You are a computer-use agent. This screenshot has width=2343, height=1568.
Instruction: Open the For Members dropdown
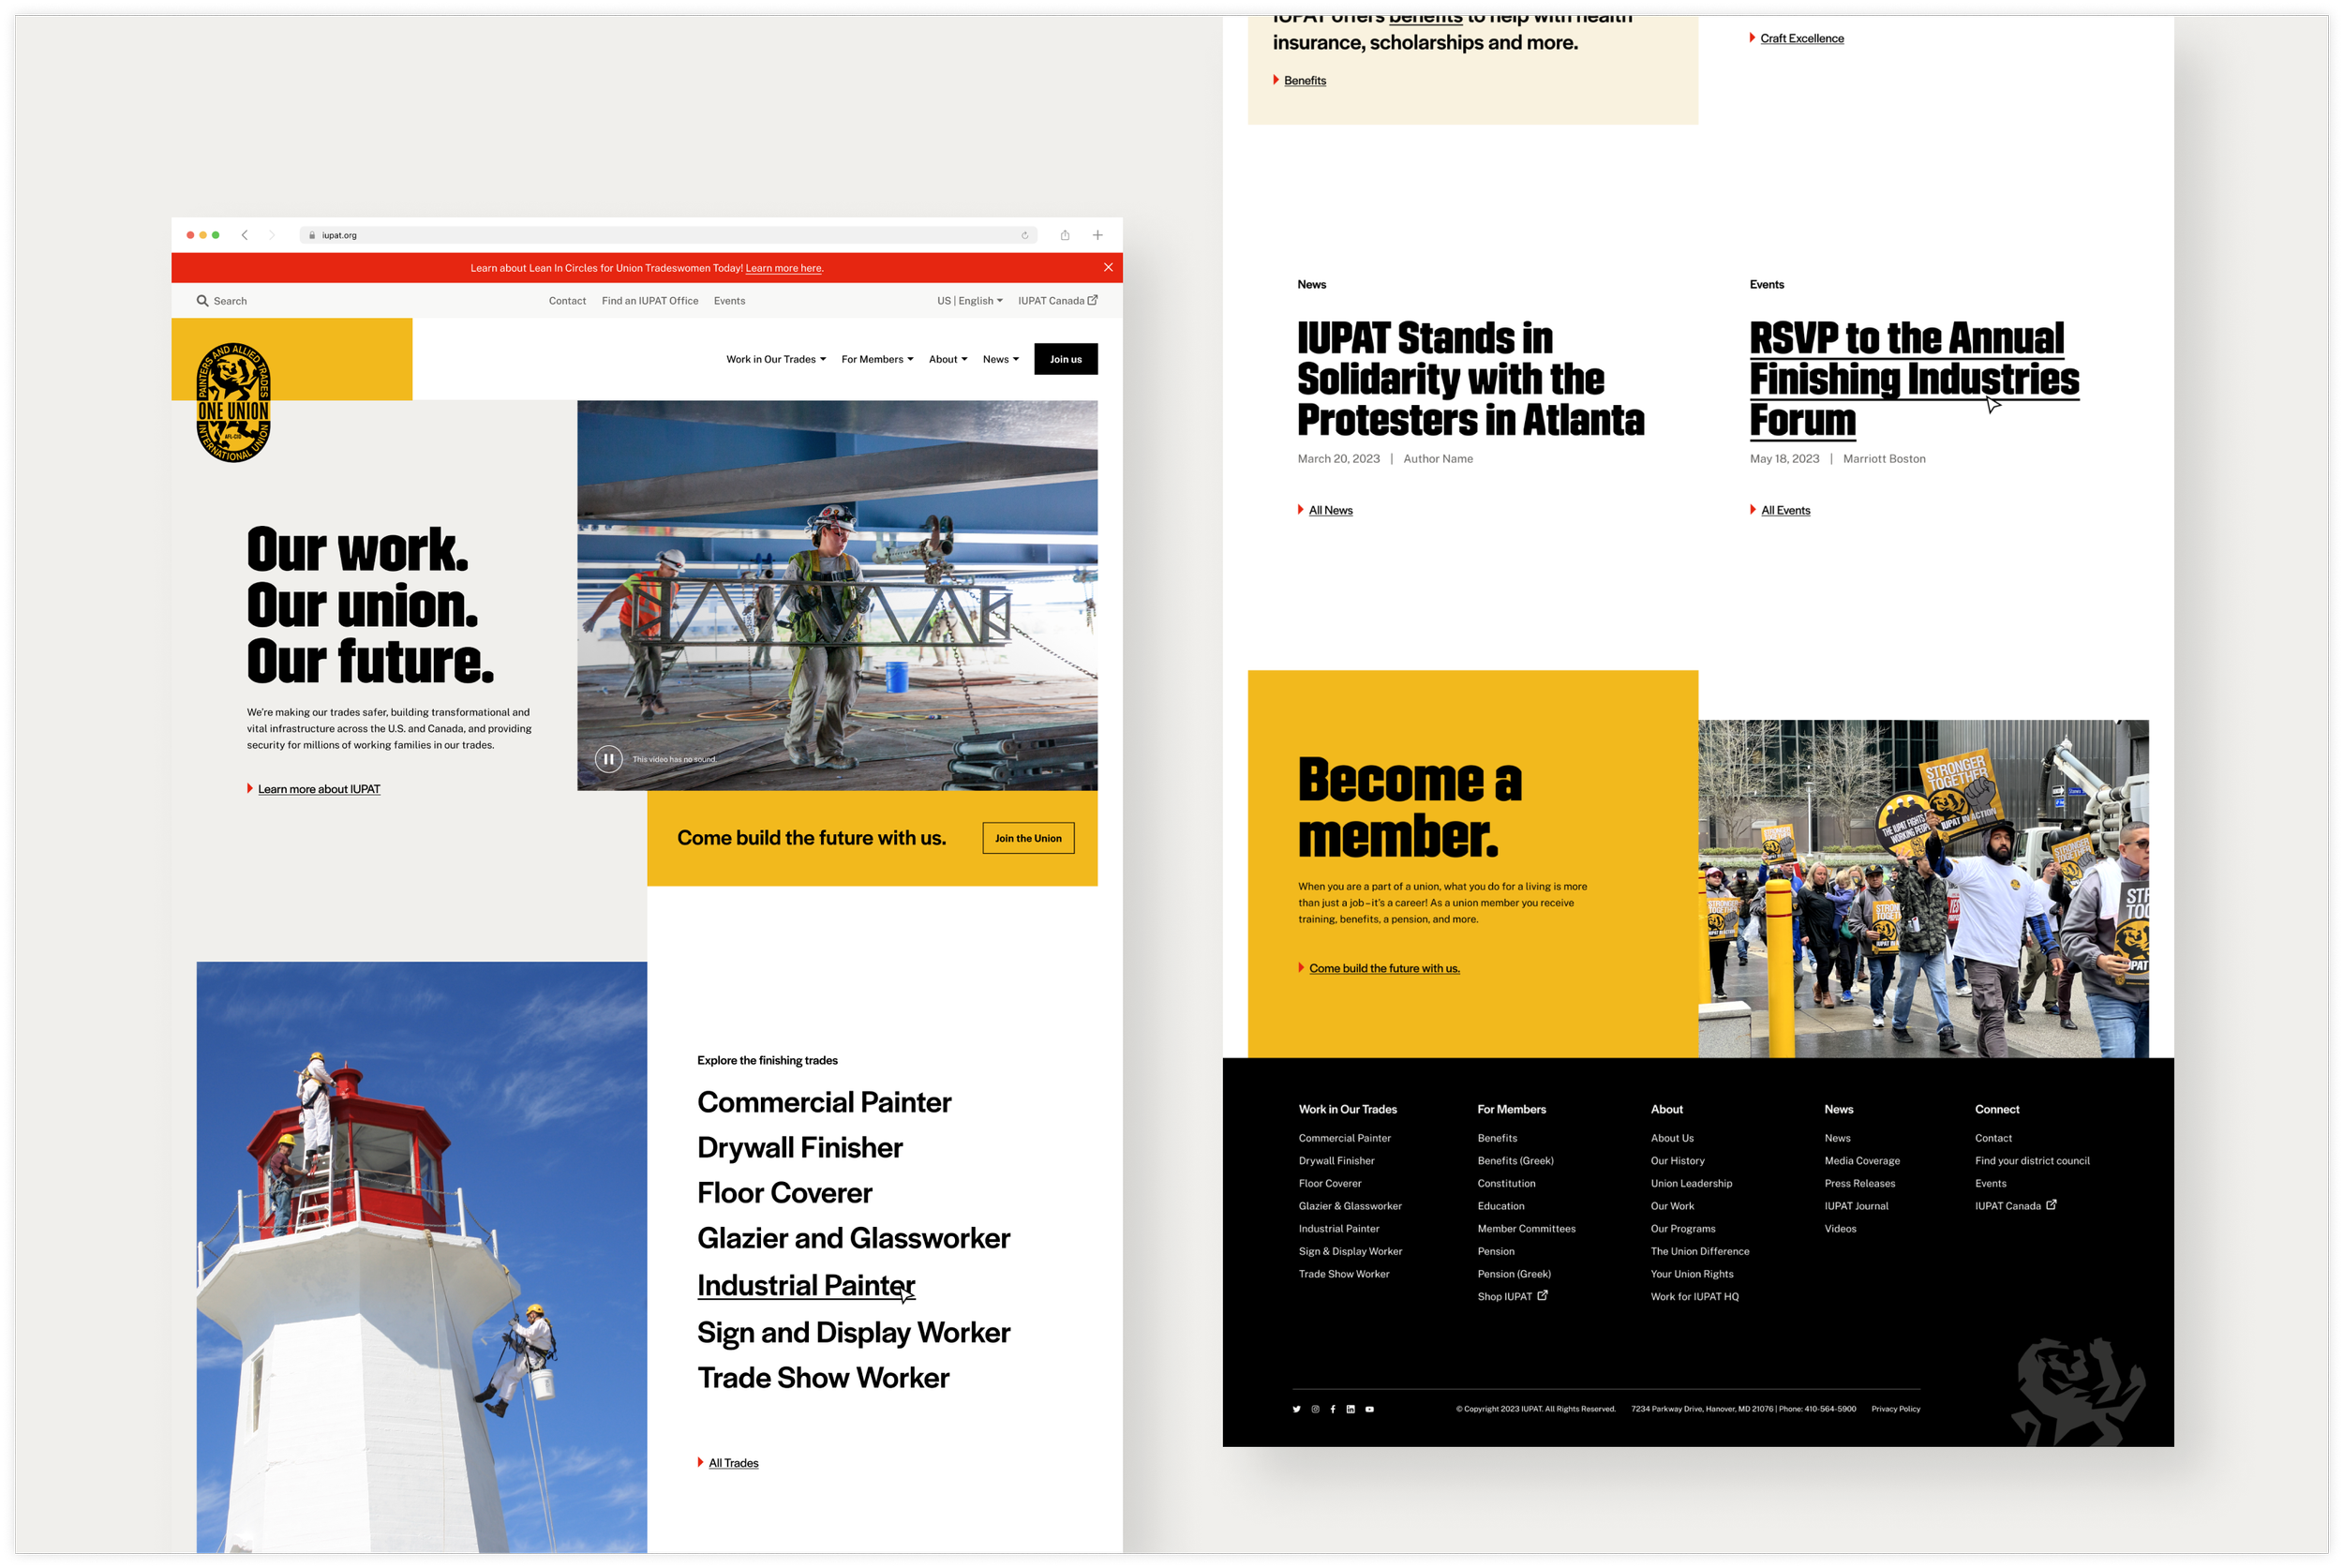coord(877,359)
